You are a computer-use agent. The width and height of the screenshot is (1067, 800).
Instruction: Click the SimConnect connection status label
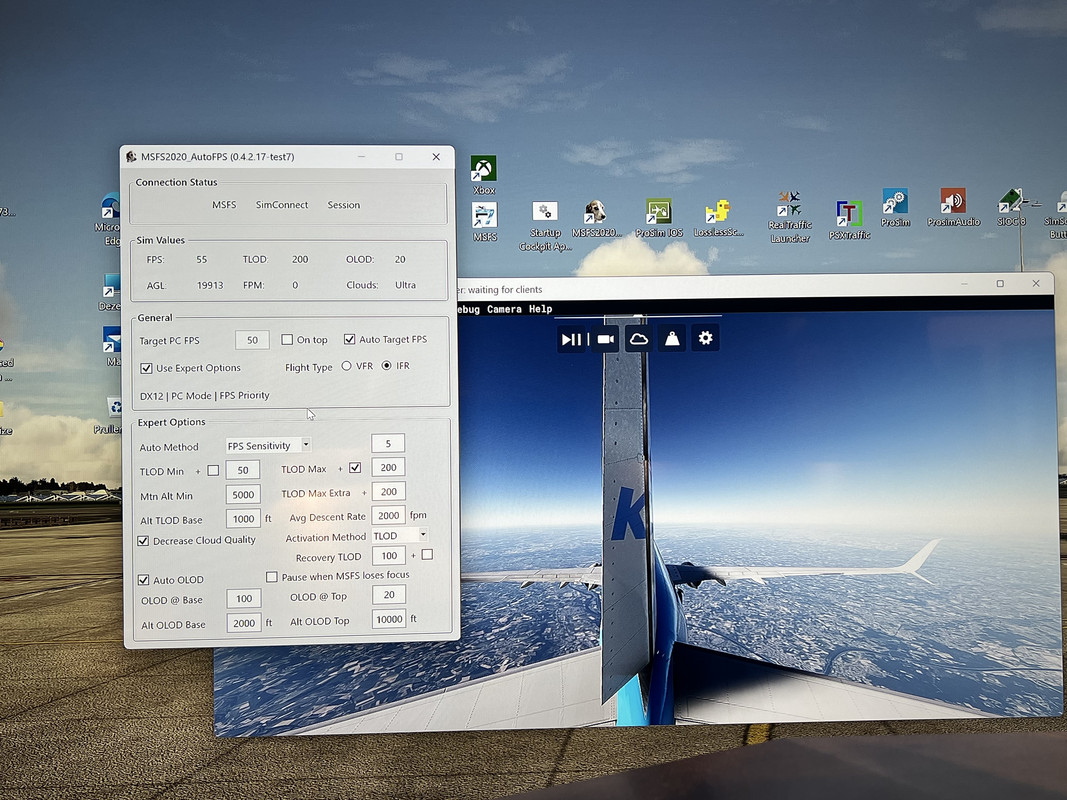click(282, 205)
